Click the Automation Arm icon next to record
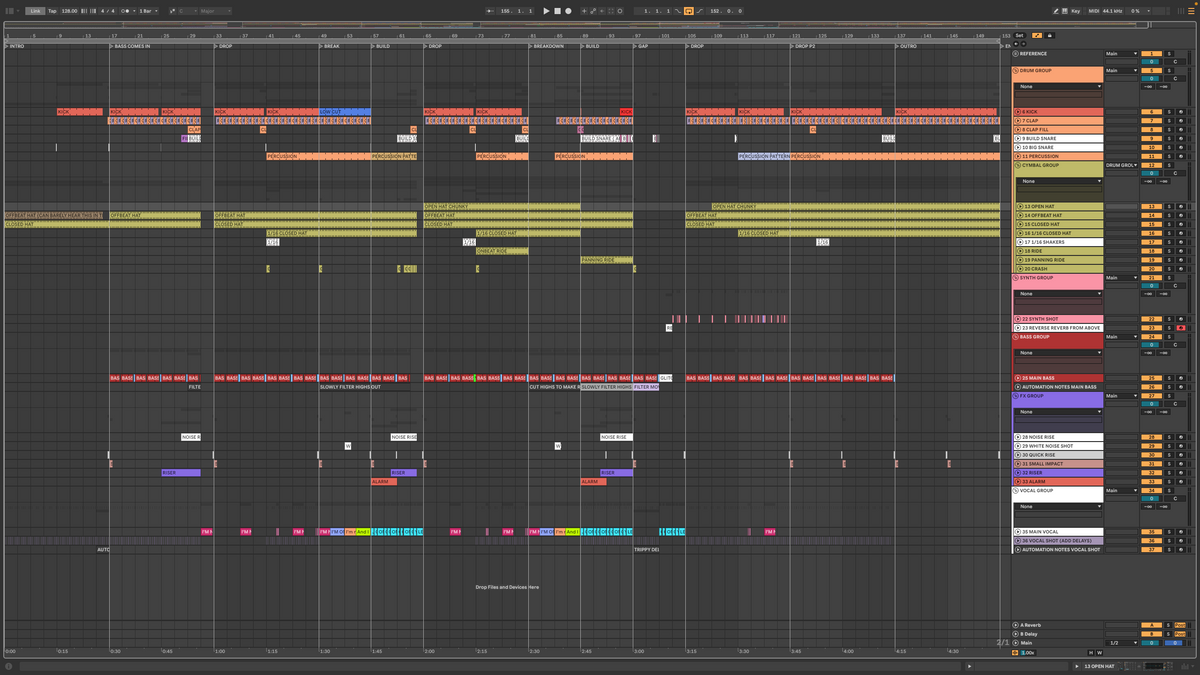1200x675 pixels. (593, 9)
